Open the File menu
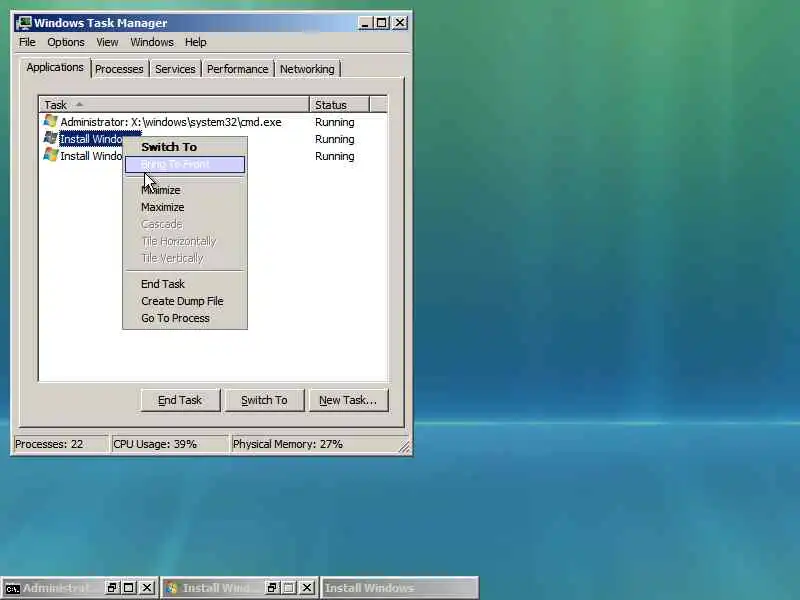The width and height of the screenshot is (800, 600). click(x=27, y=42)
